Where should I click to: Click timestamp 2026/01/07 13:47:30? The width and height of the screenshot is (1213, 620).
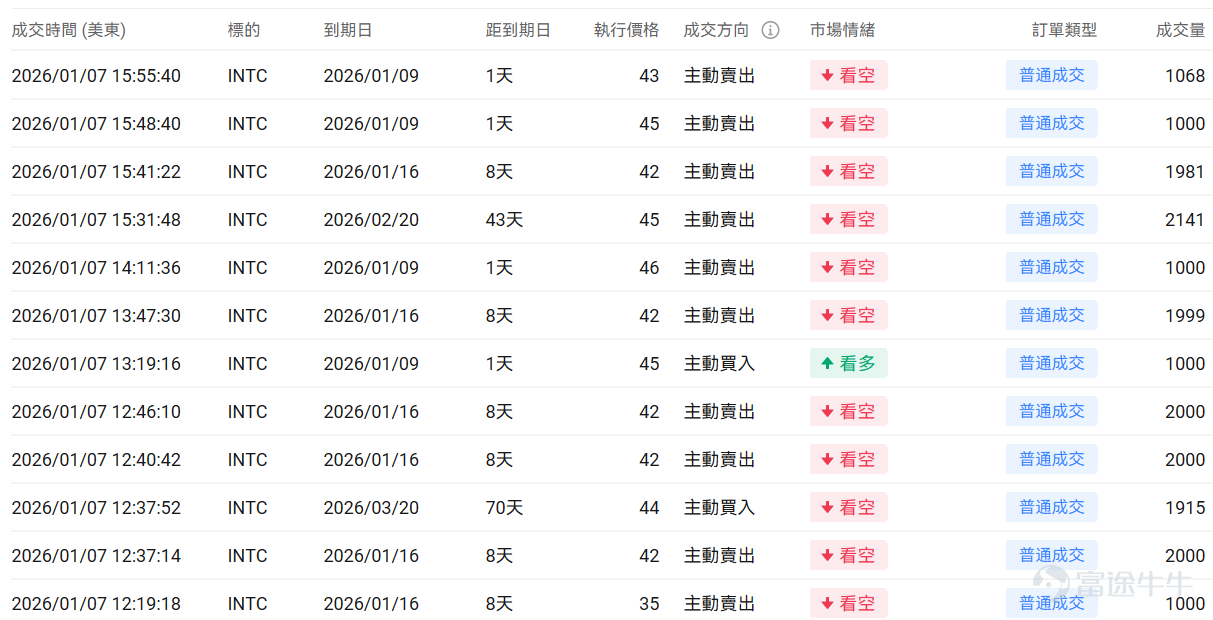tap(96, 316)
